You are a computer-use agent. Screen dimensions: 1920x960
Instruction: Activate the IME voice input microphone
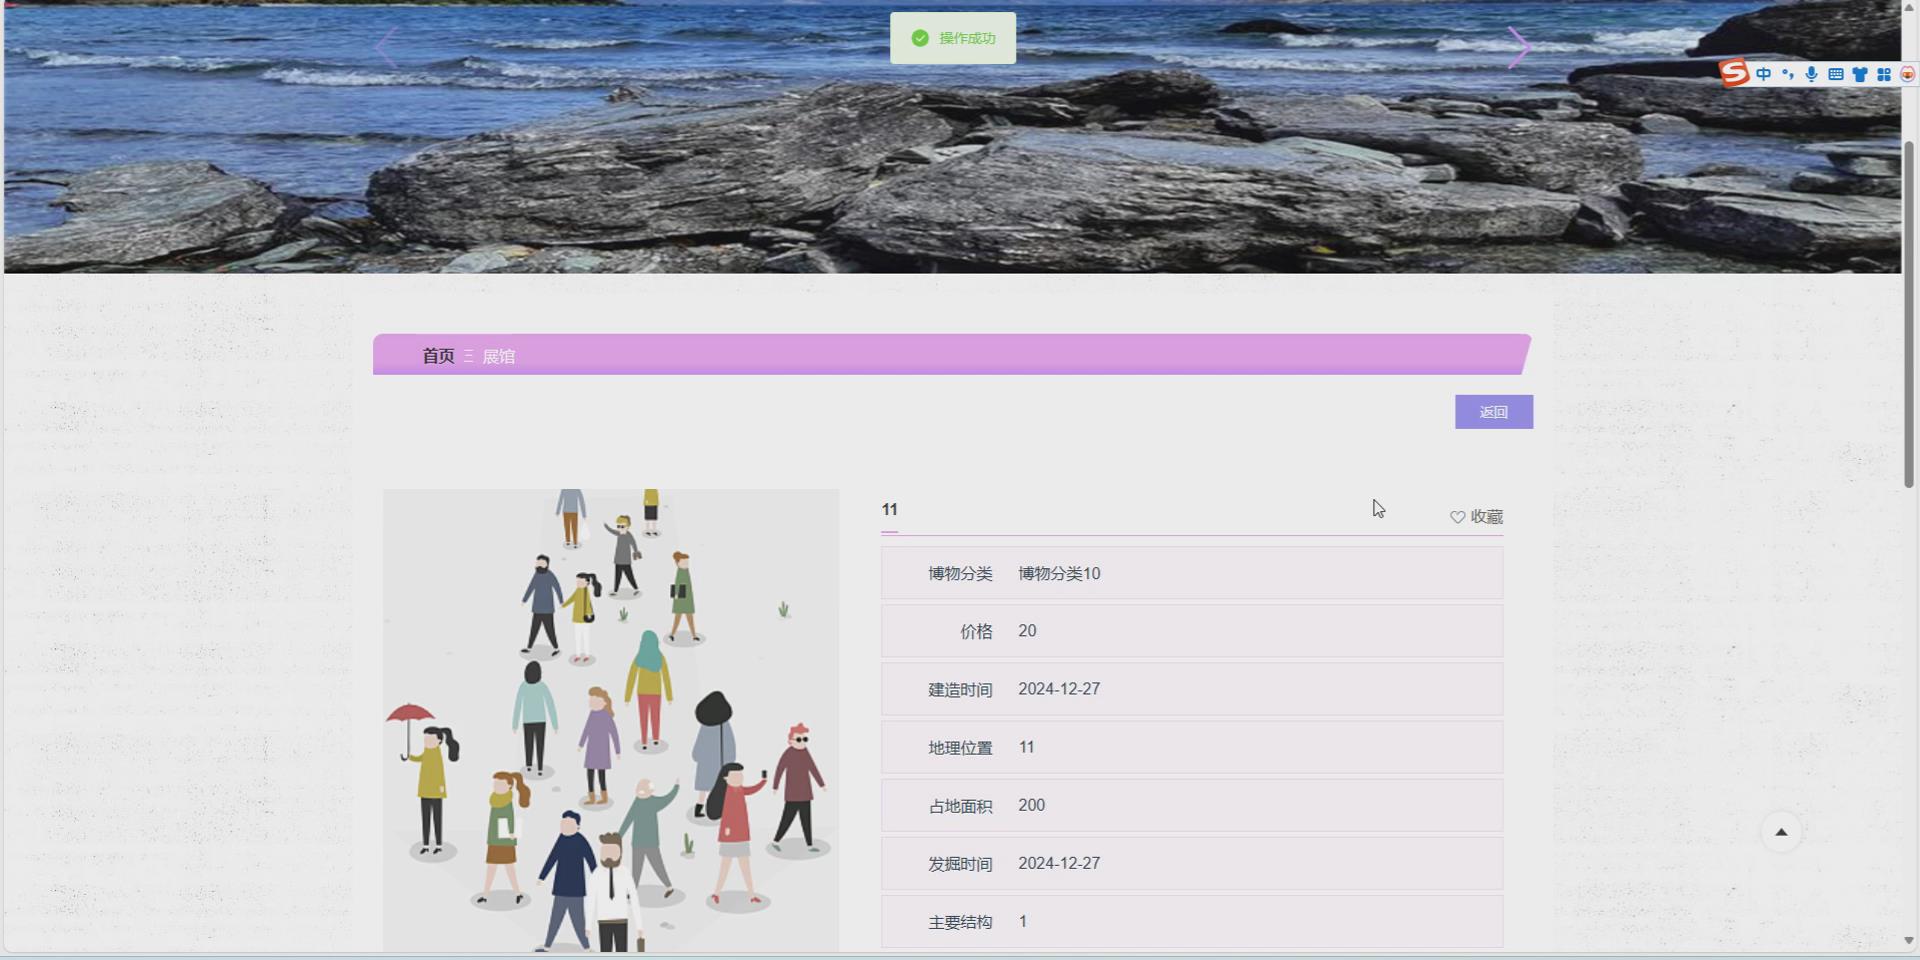pyautogui.click(x=1811, y=74)
